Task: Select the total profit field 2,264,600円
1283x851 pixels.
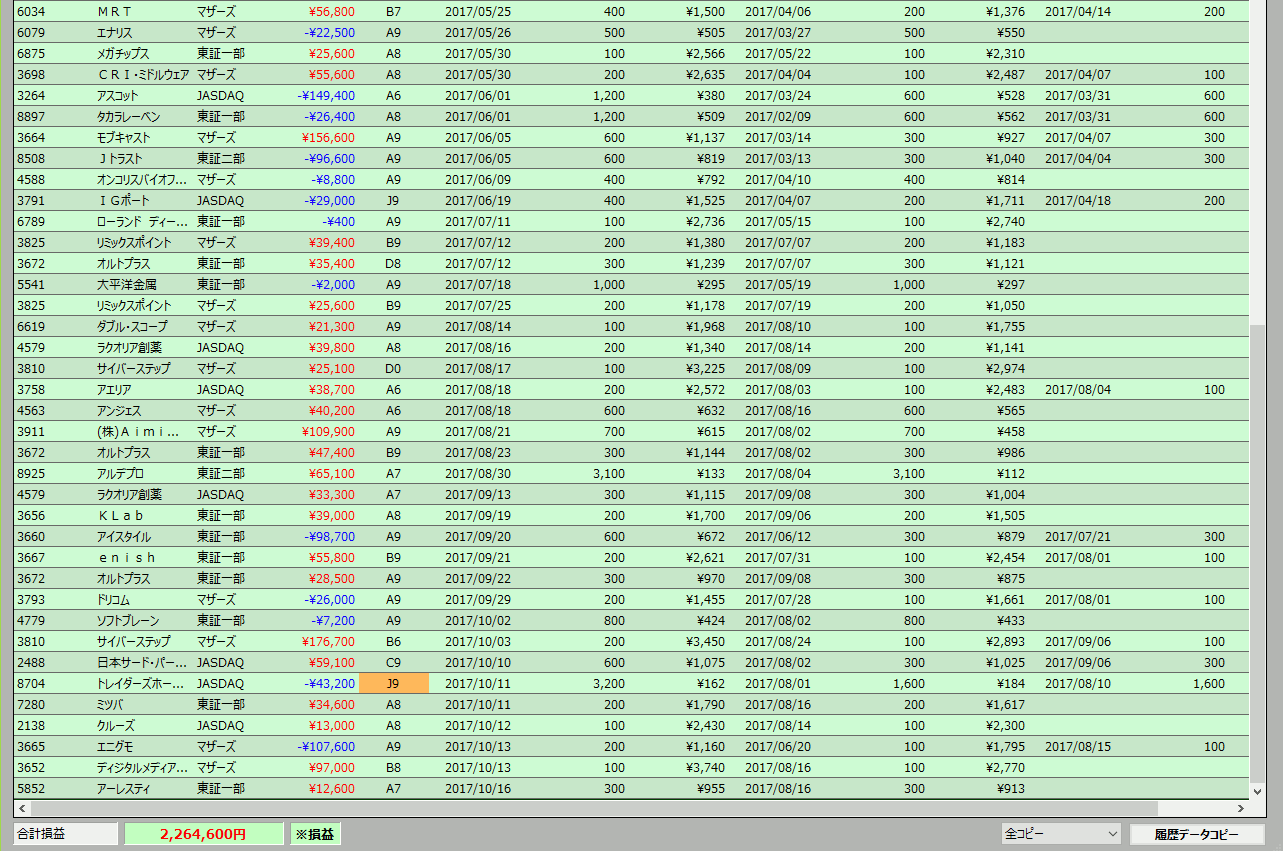Action: coord(204,834)
